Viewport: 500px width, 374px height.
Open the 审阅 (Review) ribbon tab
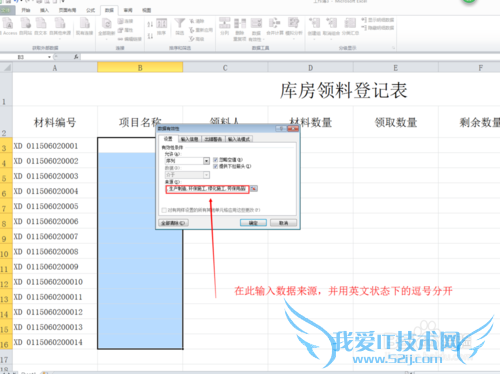pos(128,10)
